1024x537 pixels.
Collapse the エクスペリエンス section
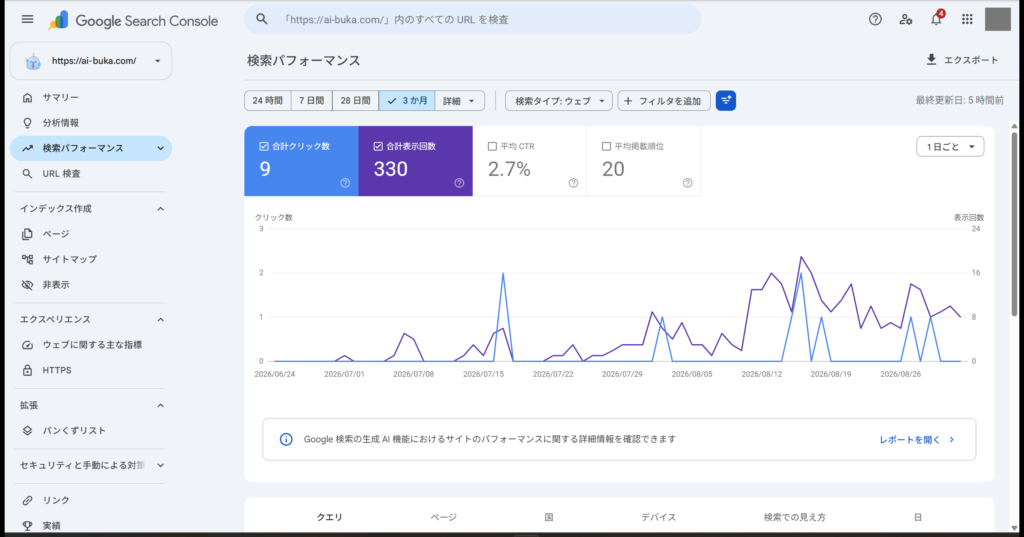(160, 319)
